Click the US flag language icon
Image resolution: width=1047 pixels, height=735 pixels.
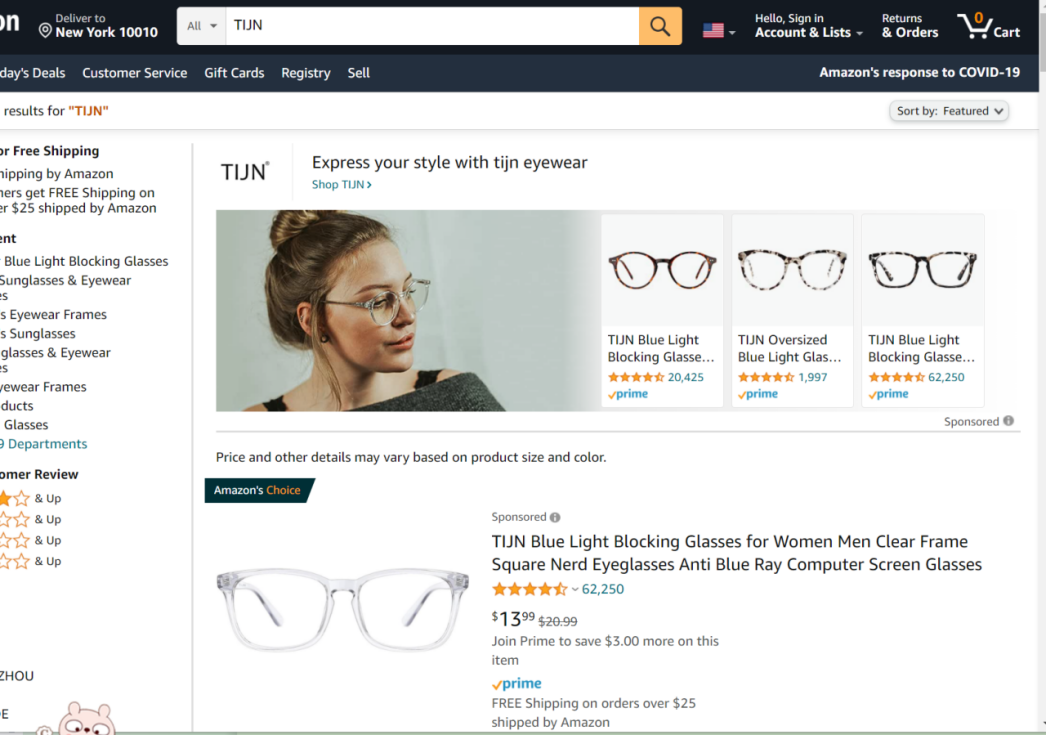click(x=713, y=31)
